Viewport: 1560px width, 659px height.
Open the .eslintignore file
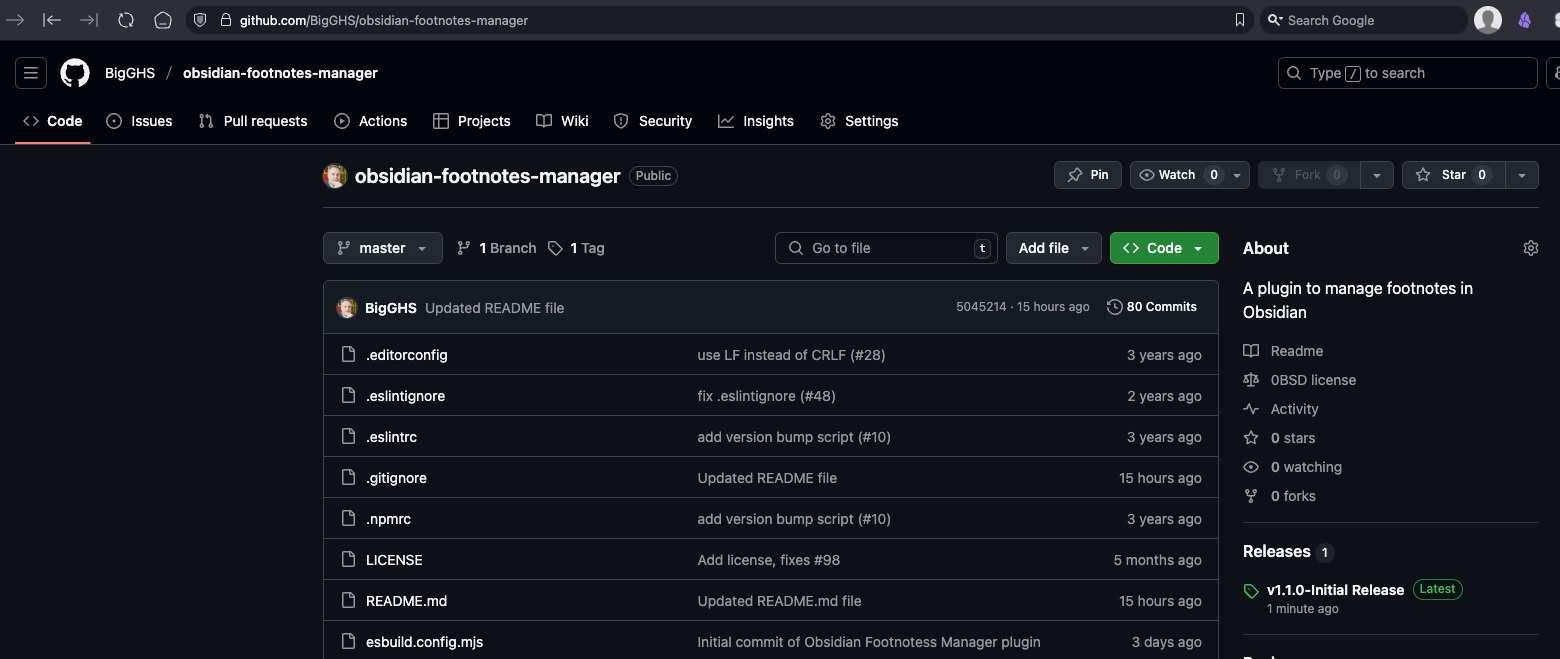click(x=405, y=396)
